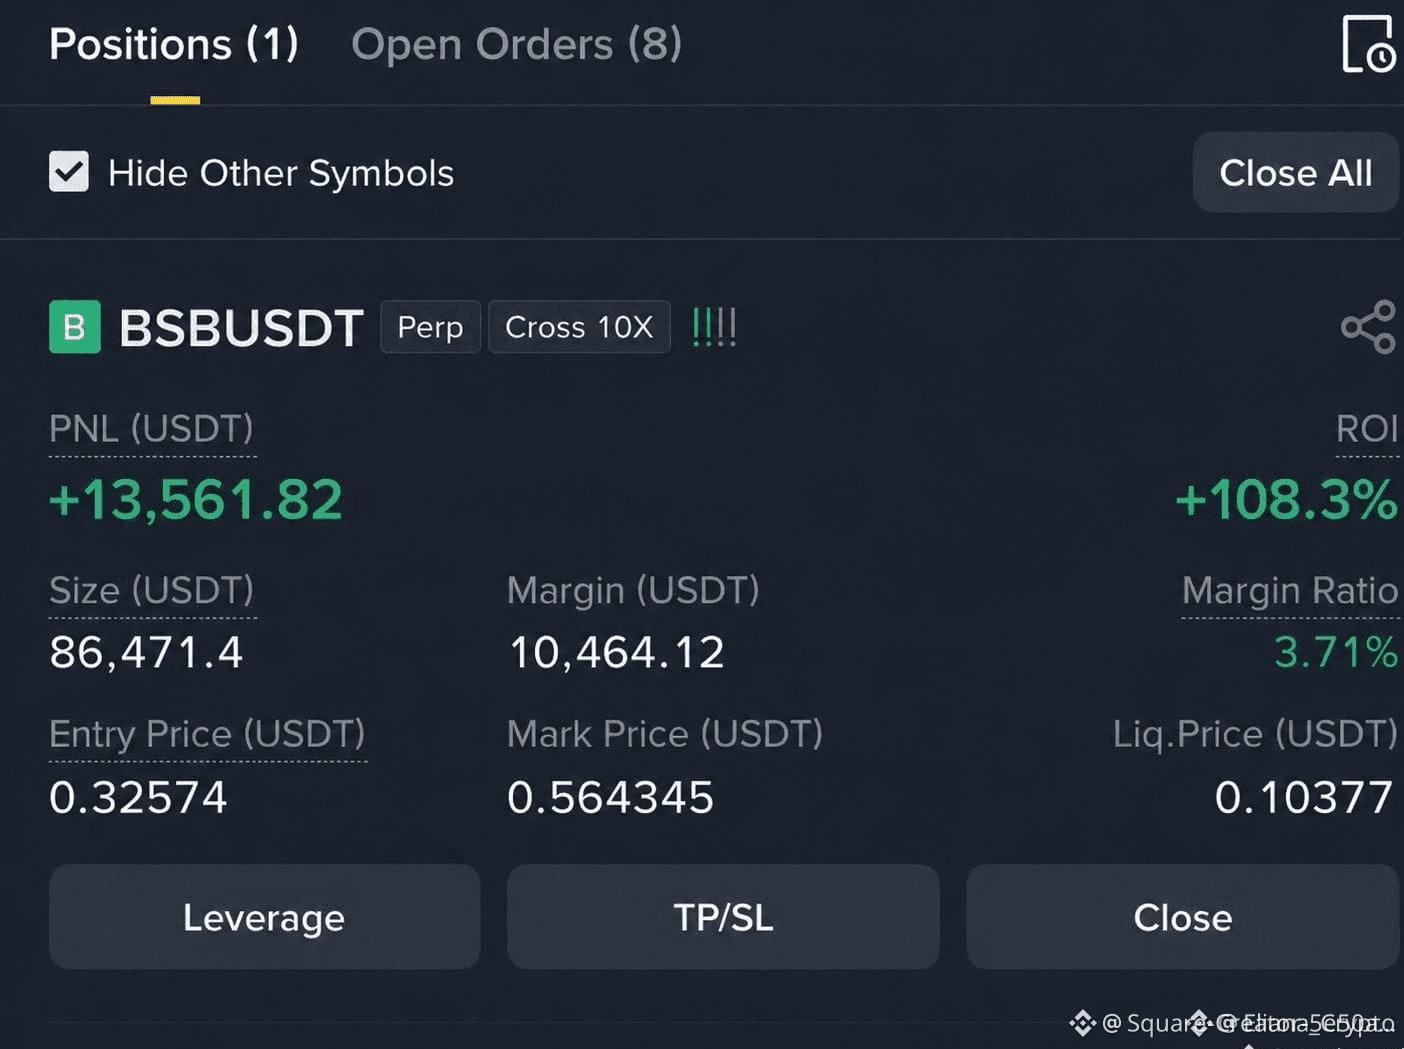
Task: Switch to Open Orders (8) tab
Action: point(517,44)
